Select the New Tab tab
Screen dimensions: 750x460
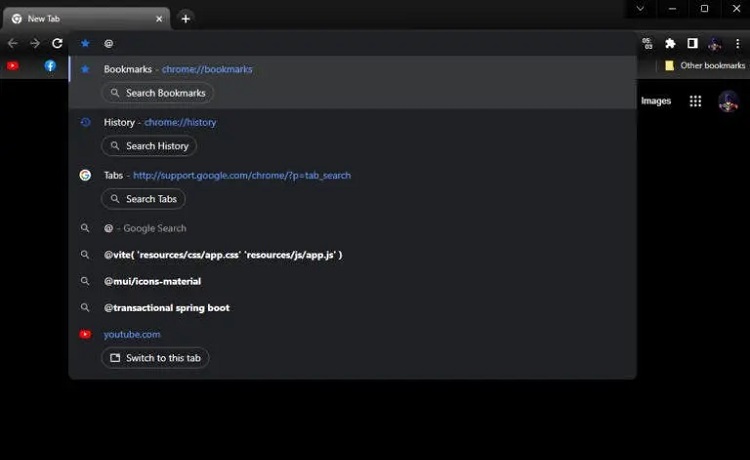coord(86,19)
